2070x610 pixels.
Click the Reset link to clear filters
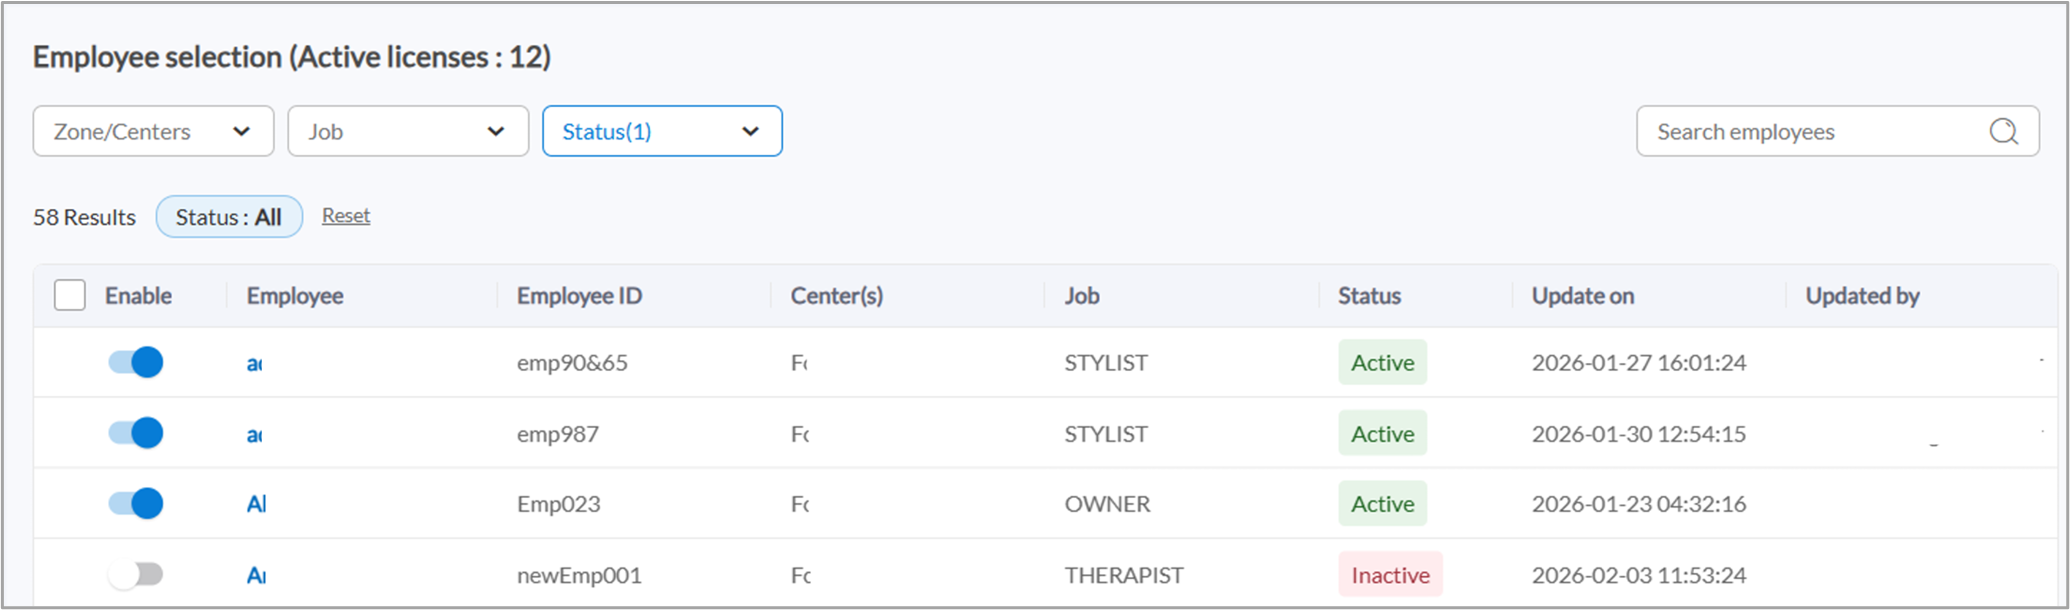(x=345, y=216)
